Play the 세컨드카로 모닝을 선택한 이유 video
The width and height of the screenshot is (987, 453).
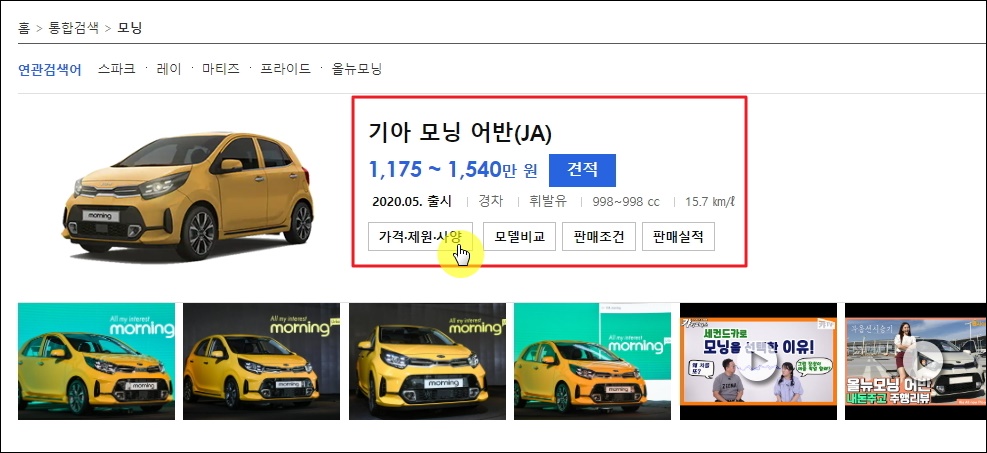tap(759, 361)
